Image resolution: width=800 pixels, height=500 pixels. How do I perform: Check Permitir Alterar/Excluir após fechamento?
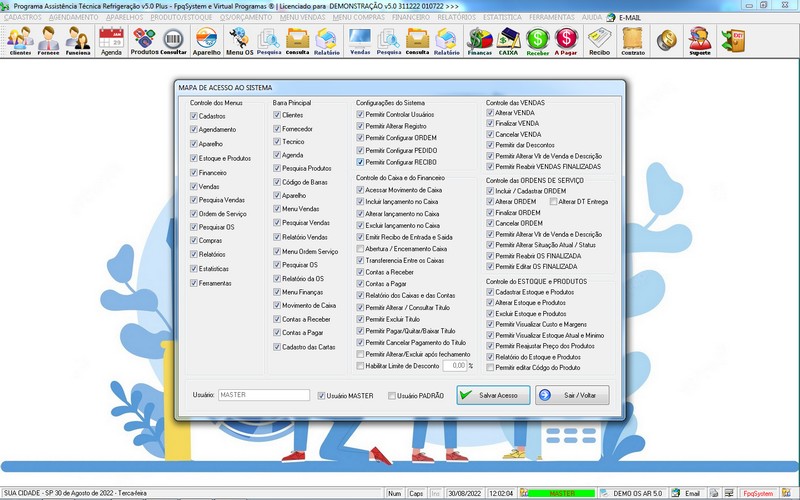coord(360,354)
